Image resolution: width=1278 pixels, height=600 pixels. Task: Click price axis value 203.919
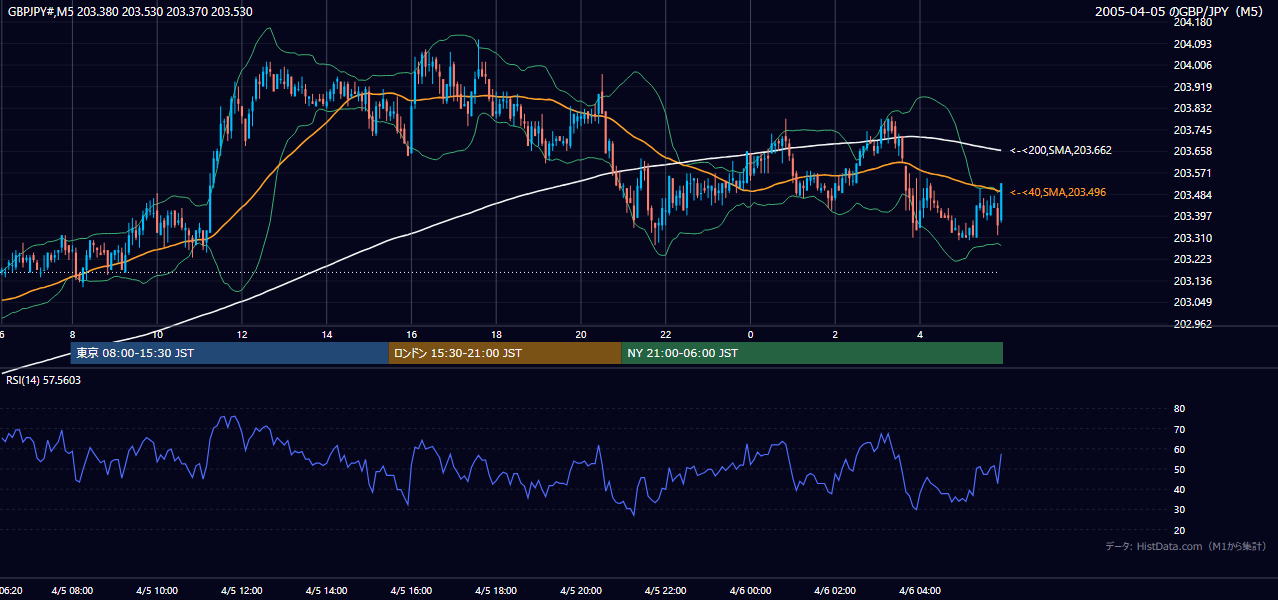tap(1192, 87)
